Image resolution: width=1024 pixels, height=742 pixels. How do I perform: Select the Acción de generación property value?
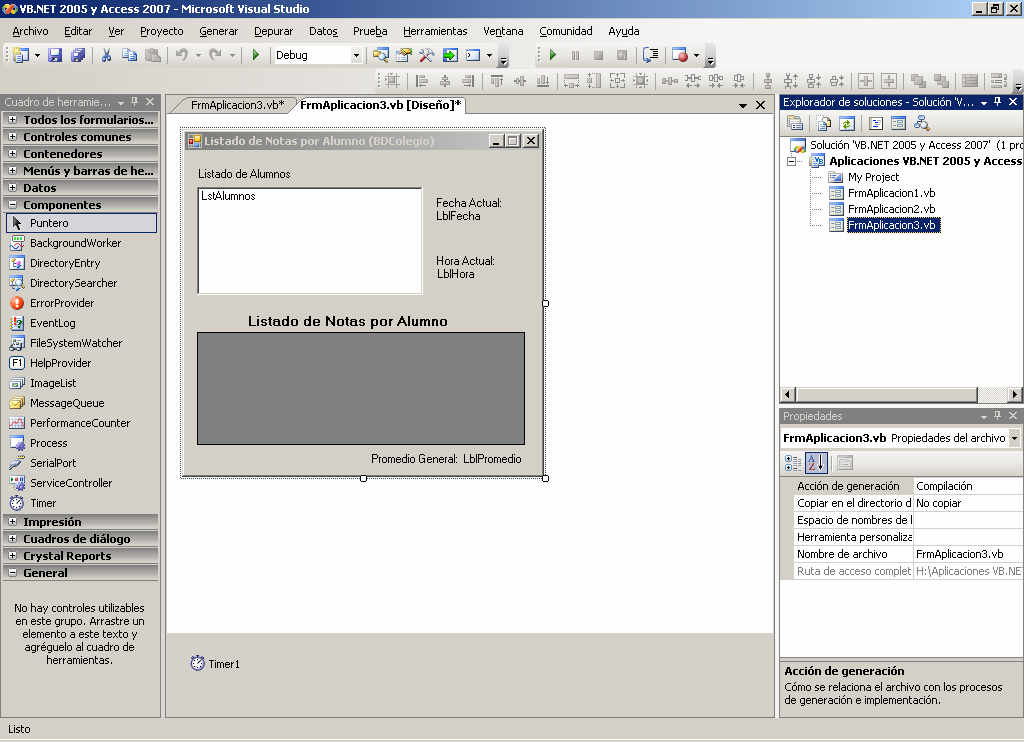(968, 486)
